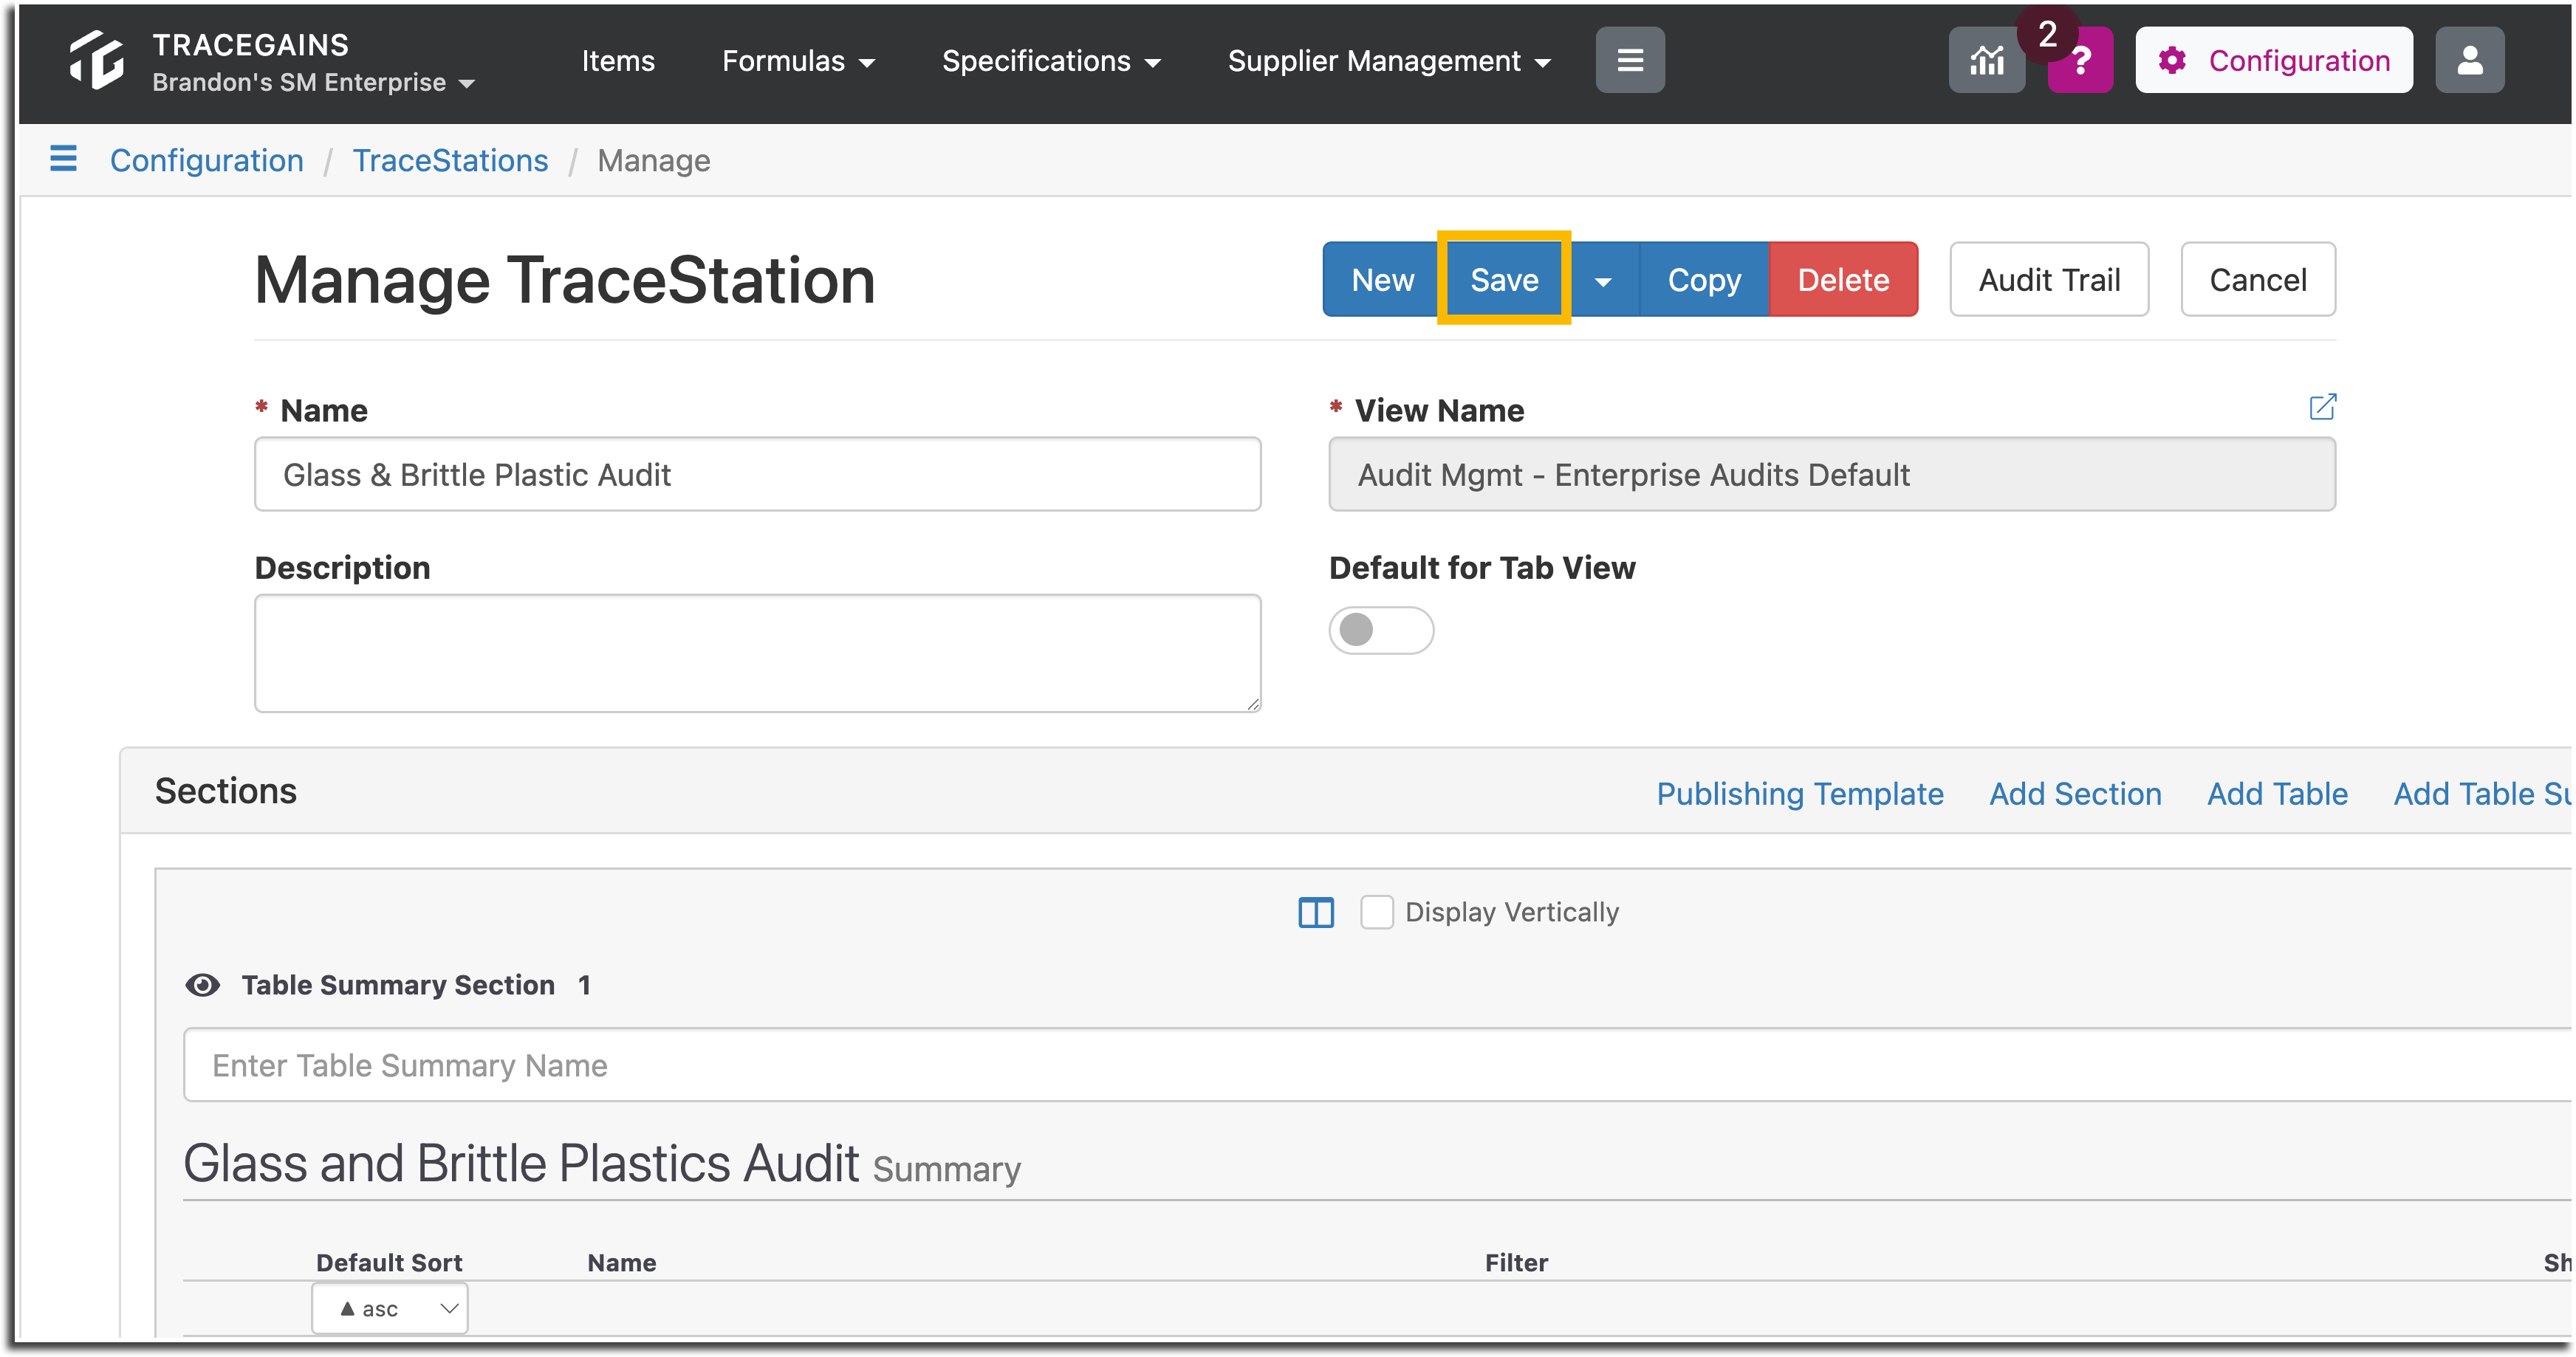
Task: Click the Add Section link
Action: pyautogui.click(x=2075, y=793)
